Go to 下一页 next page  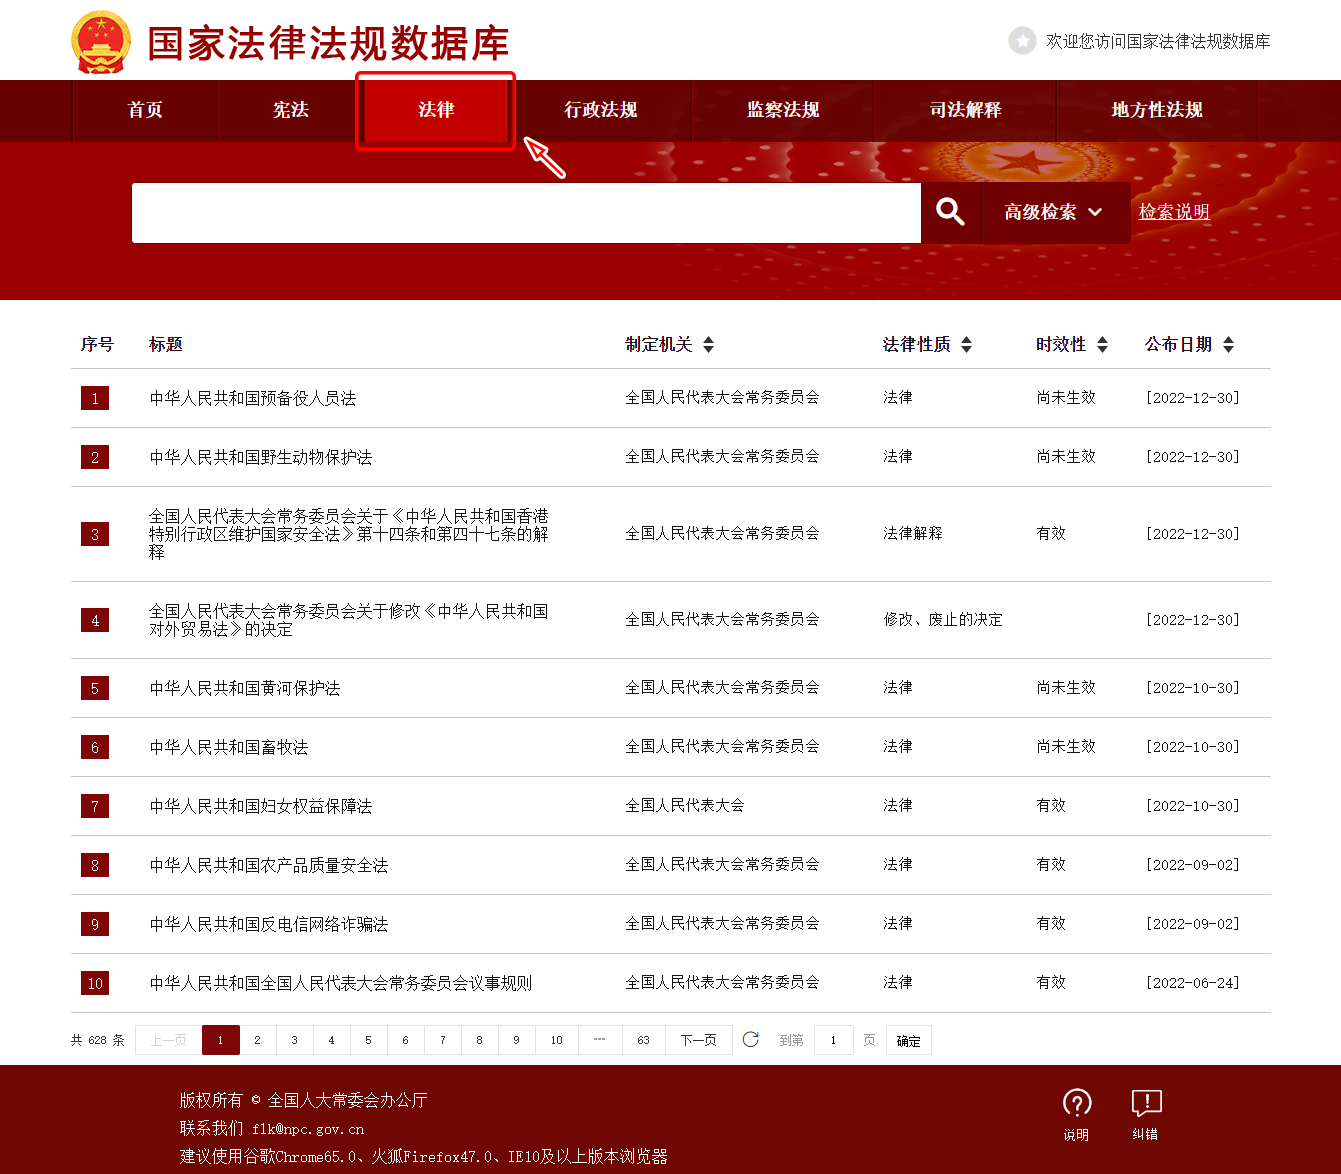(698, 1040)
